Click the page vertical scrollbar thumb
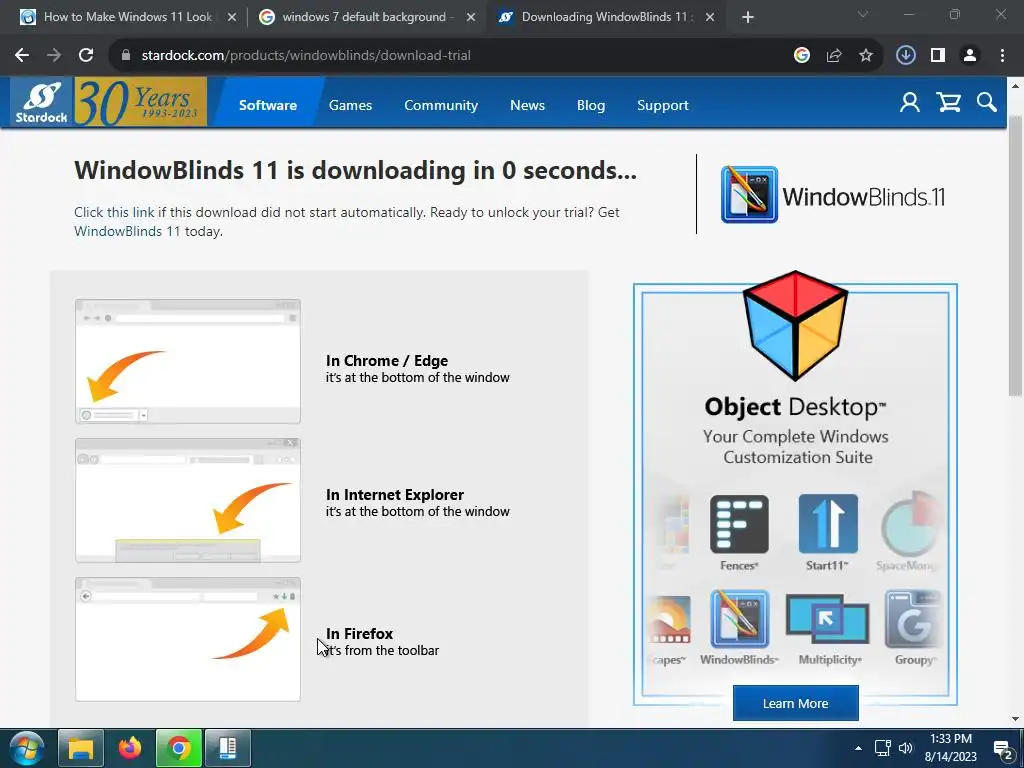 1015,255
